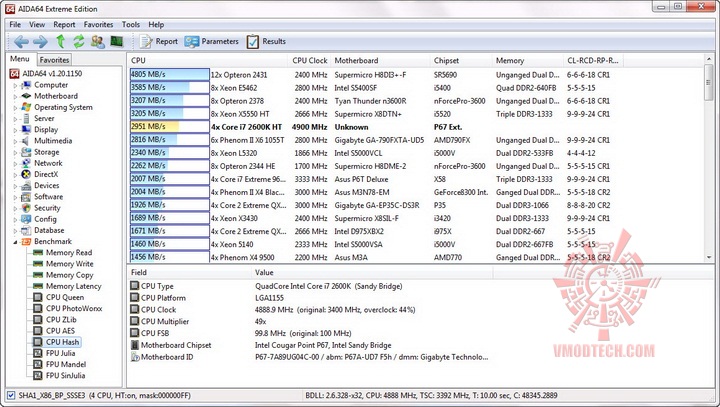Open benchmark Results

266,41
